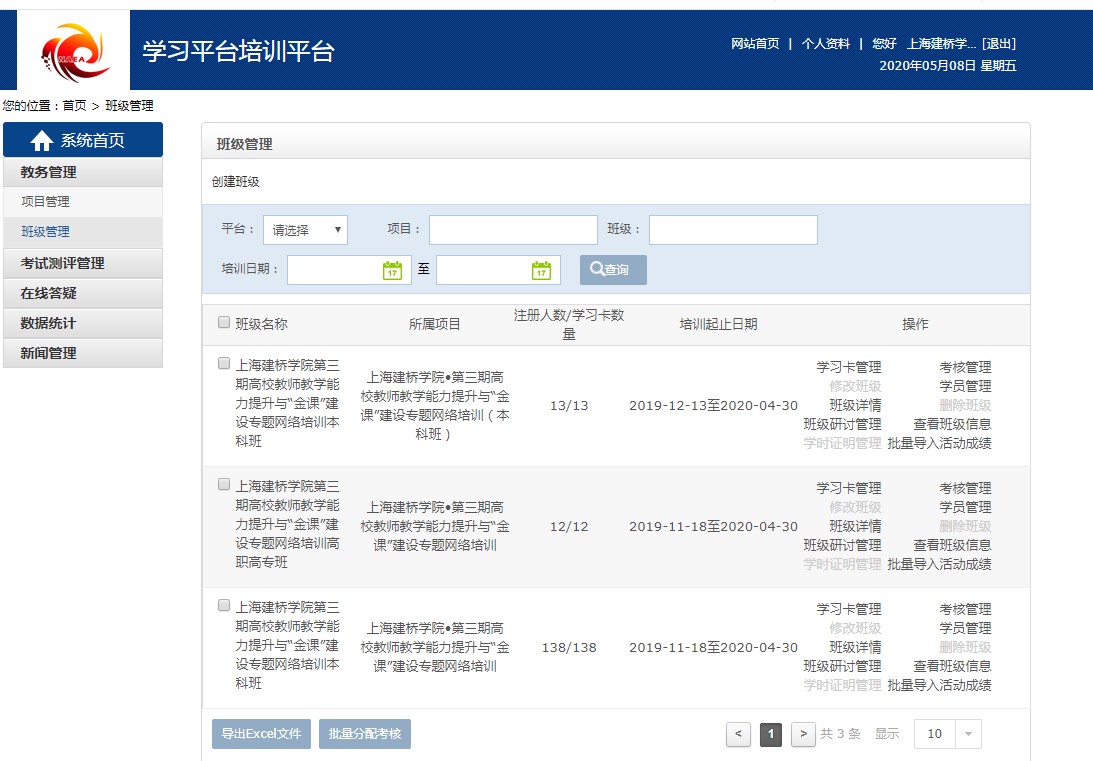Toggle the select-all checkbox beside 班级名称
Viewport: 1093px width, 761px height.
point(224,322)
